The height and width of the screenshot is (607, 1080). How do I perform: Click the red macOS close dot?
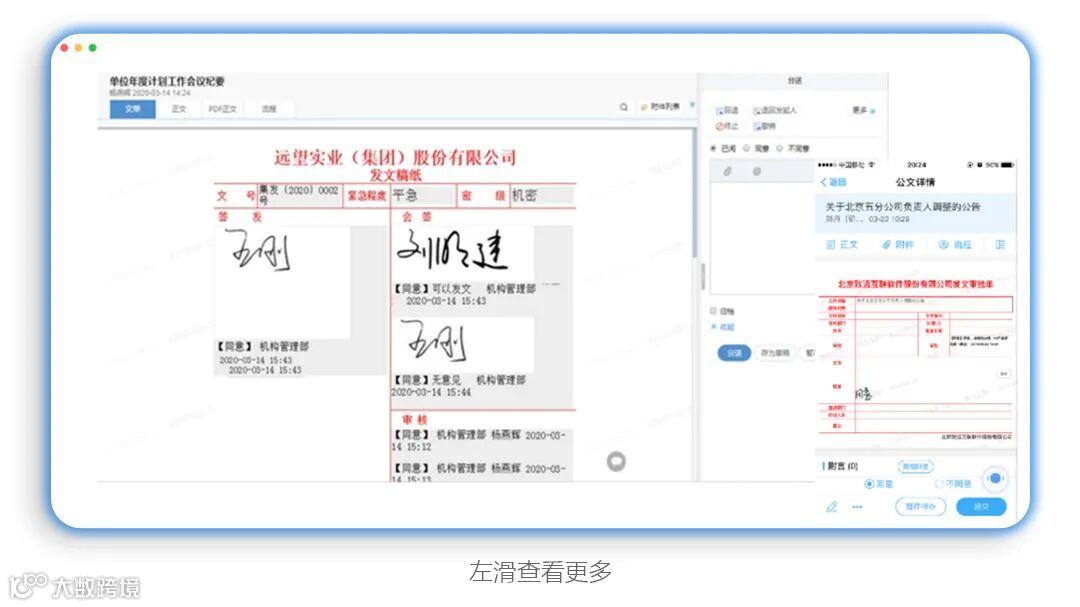coord(64,48)
